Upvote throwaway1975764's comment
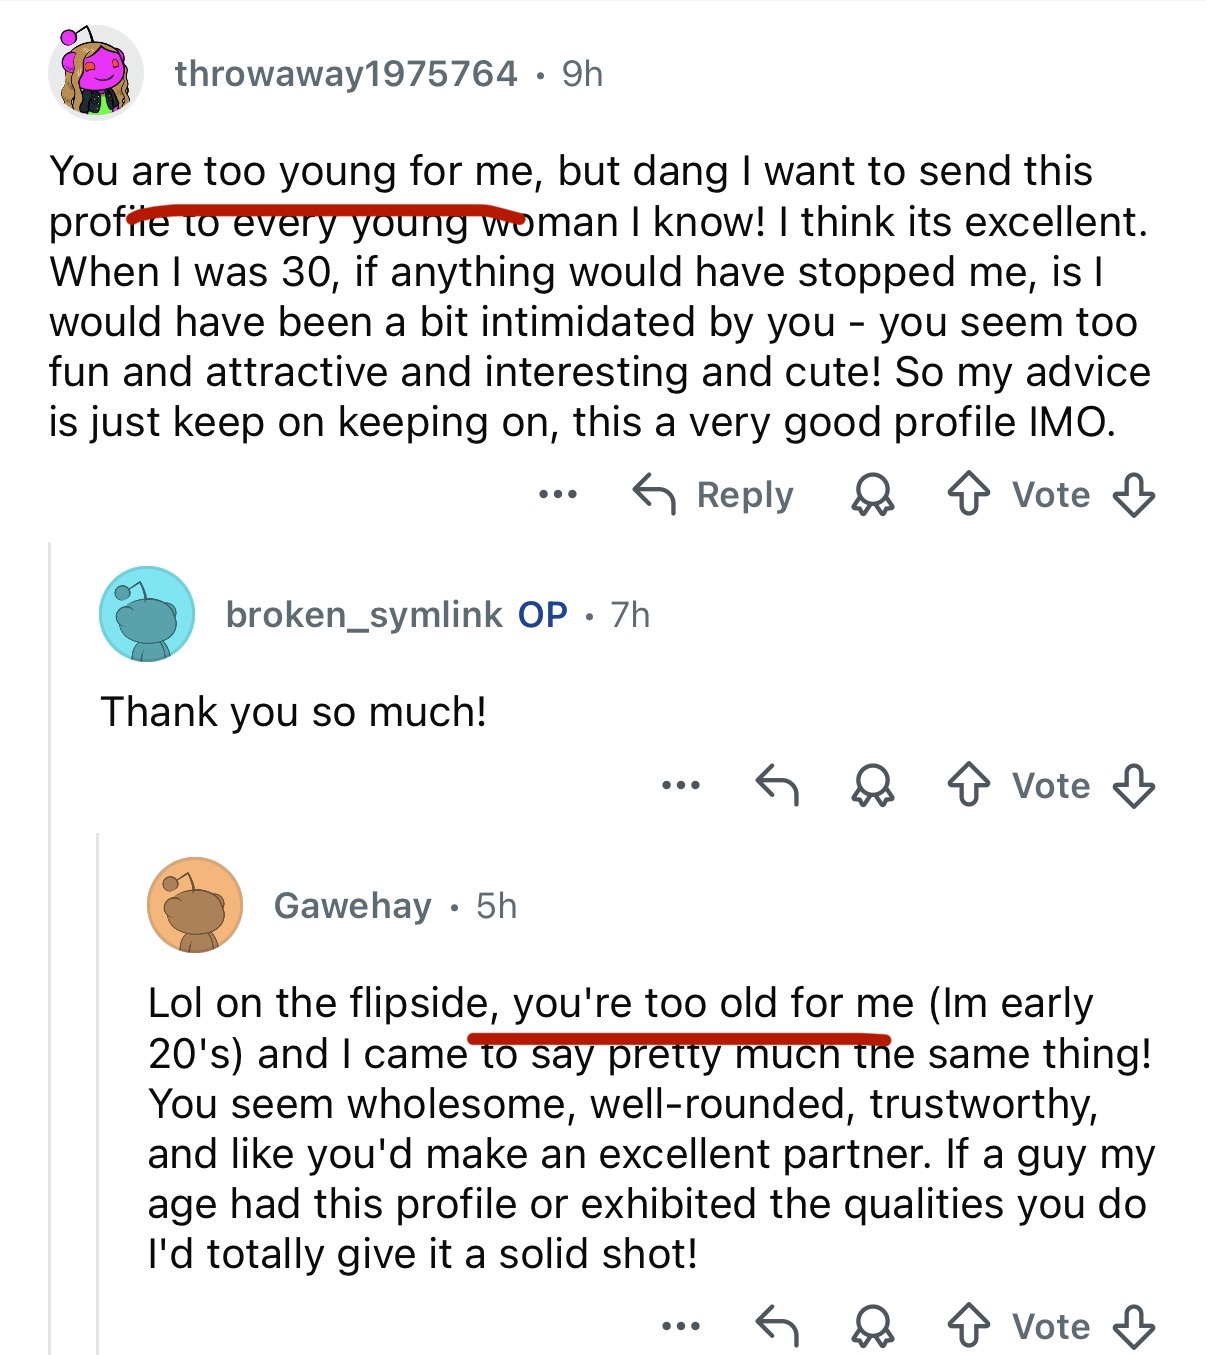This screenshot has width=1206, height=1355. coord(968,494)
